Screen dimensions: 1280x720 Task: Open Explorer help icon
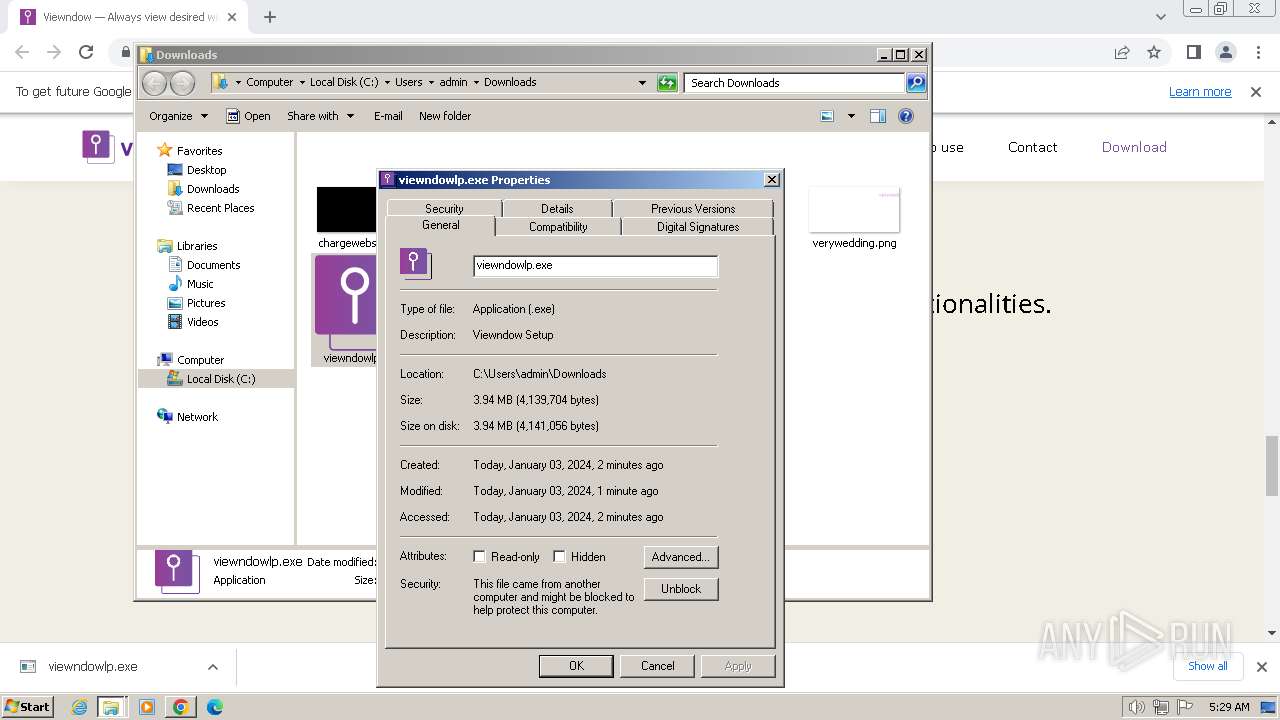(906, 116)
